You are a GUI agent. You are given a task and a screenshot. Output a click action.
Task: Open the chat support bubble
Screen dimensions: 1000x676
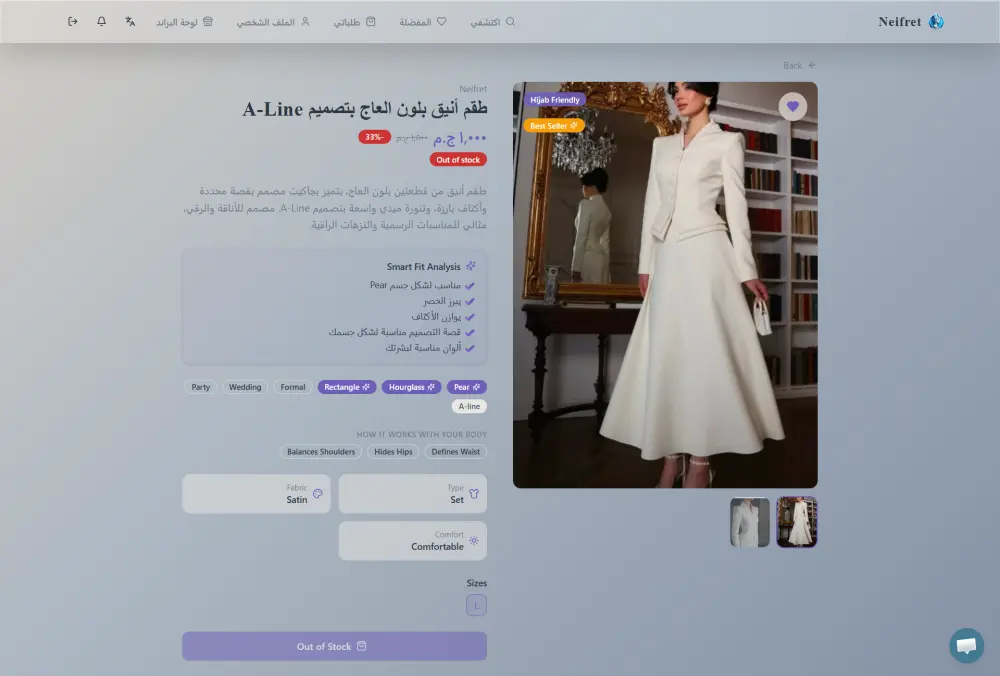pyautogui.click(x=966, y=645)
